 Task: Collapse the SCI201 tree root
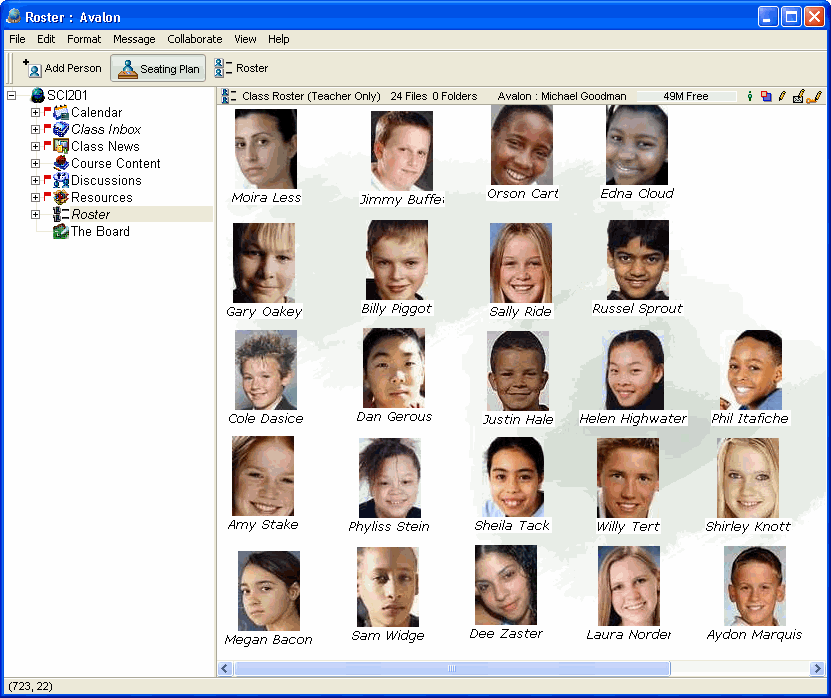pos(12,96)
